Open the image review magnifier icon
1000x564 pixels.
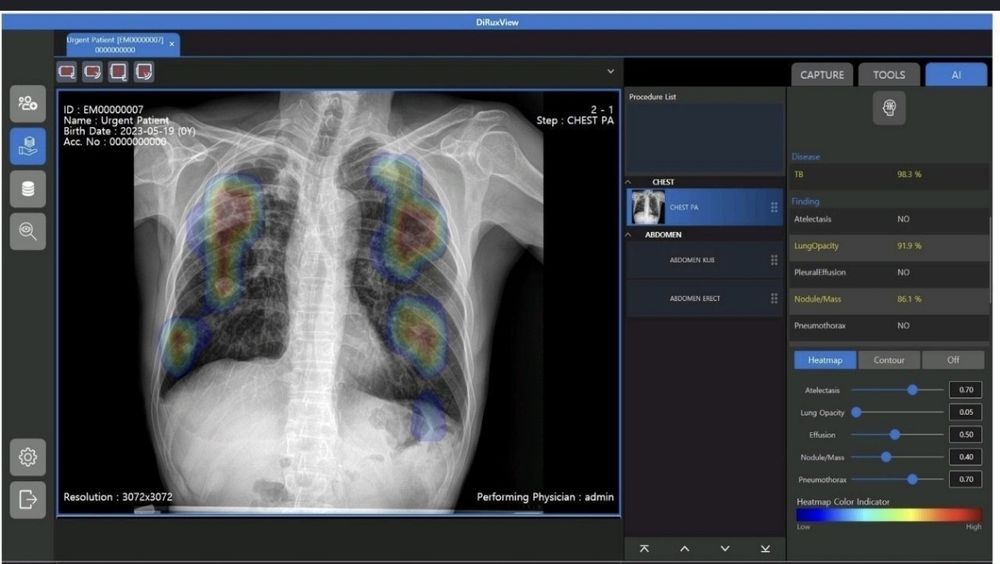[27, 231]
